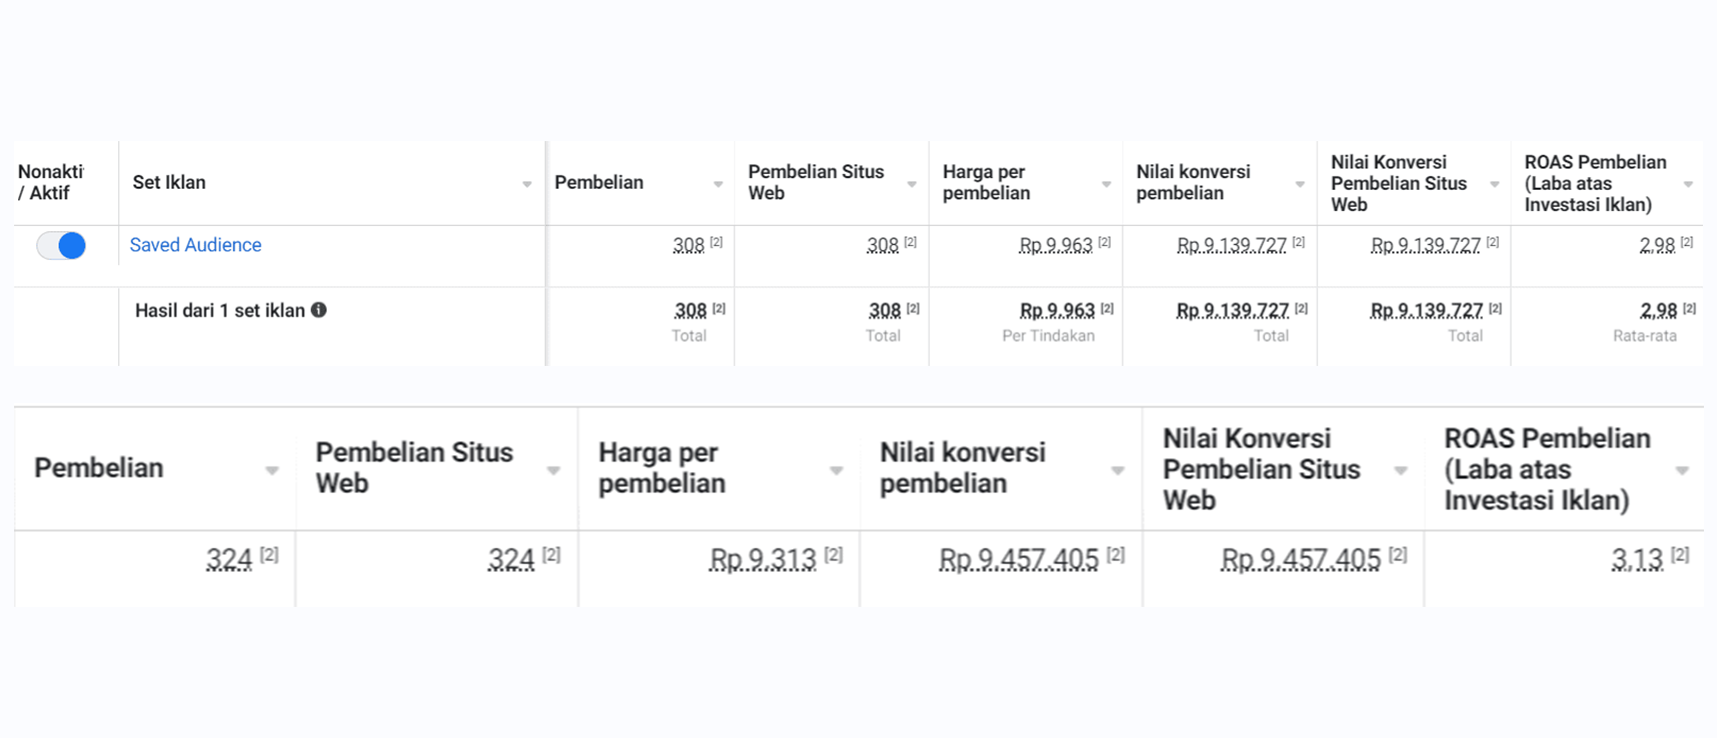Expand enlarged ROAS Pembelian header arrow
The image size is (1717, 738).
[1682, 471]
